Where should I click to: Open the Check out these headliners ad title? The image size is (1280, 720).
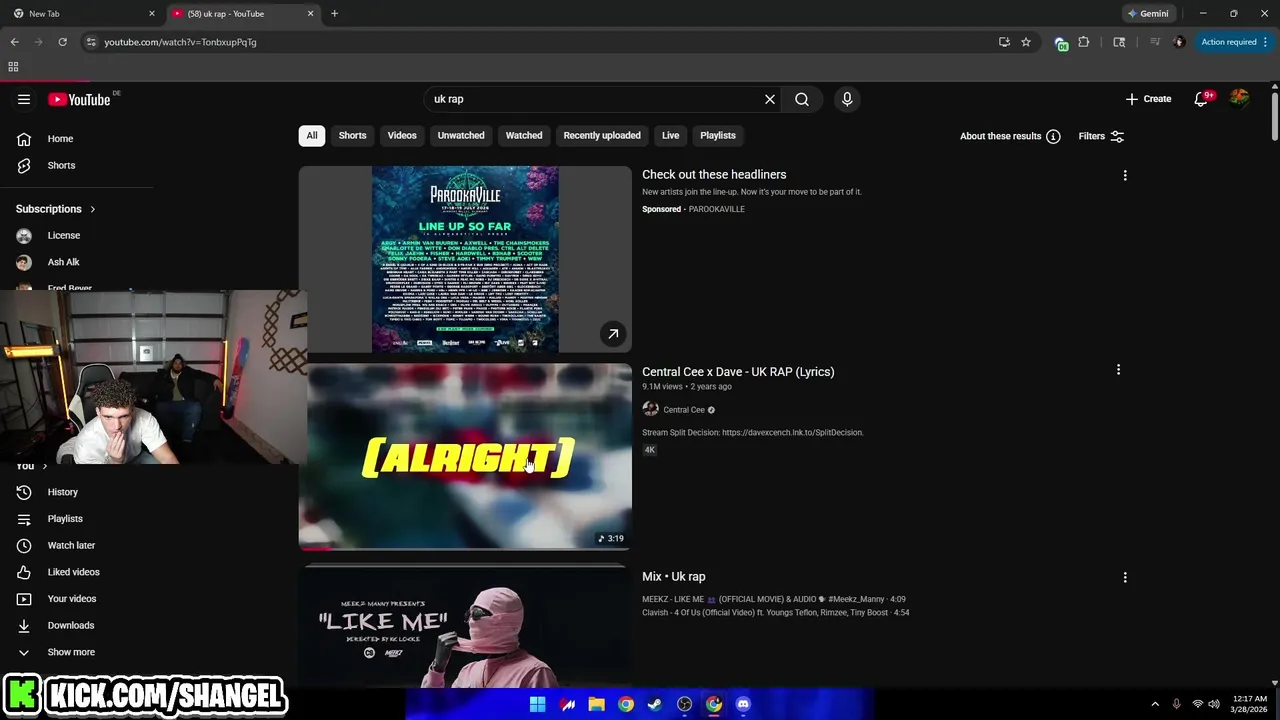click(714, 174)
